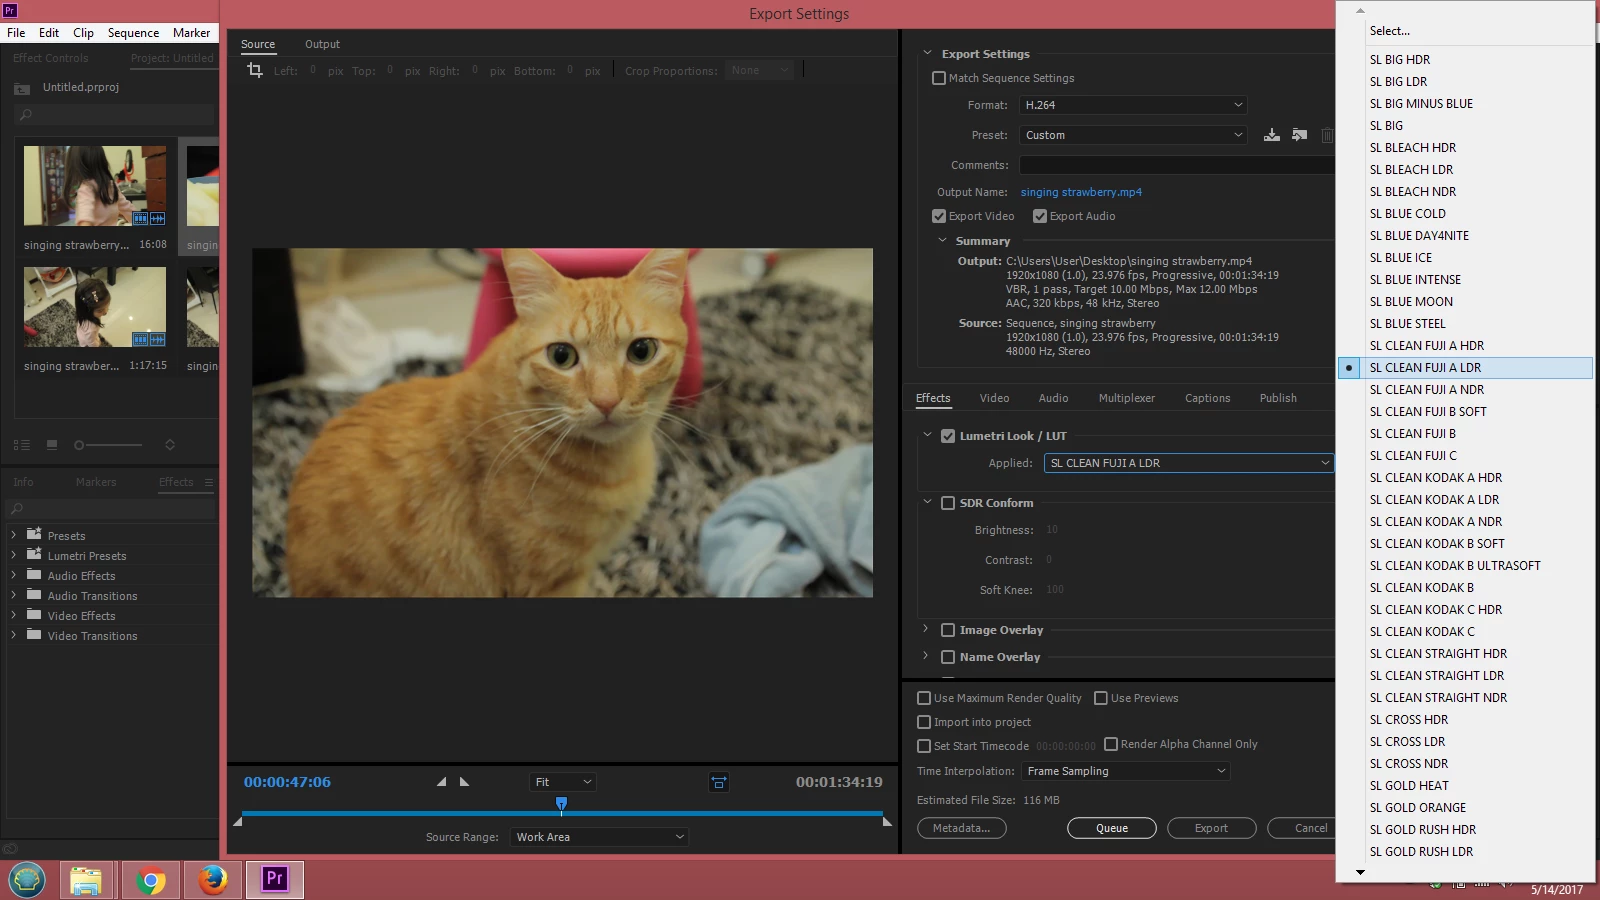Click the crop tool icon in Source tab
The image size is (1600, 900).
click(x=255, y=70)
